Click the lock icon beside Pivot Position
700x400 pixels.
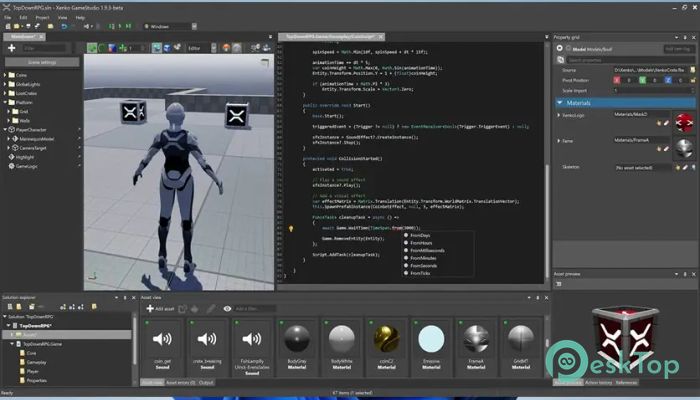coord(693,80)
